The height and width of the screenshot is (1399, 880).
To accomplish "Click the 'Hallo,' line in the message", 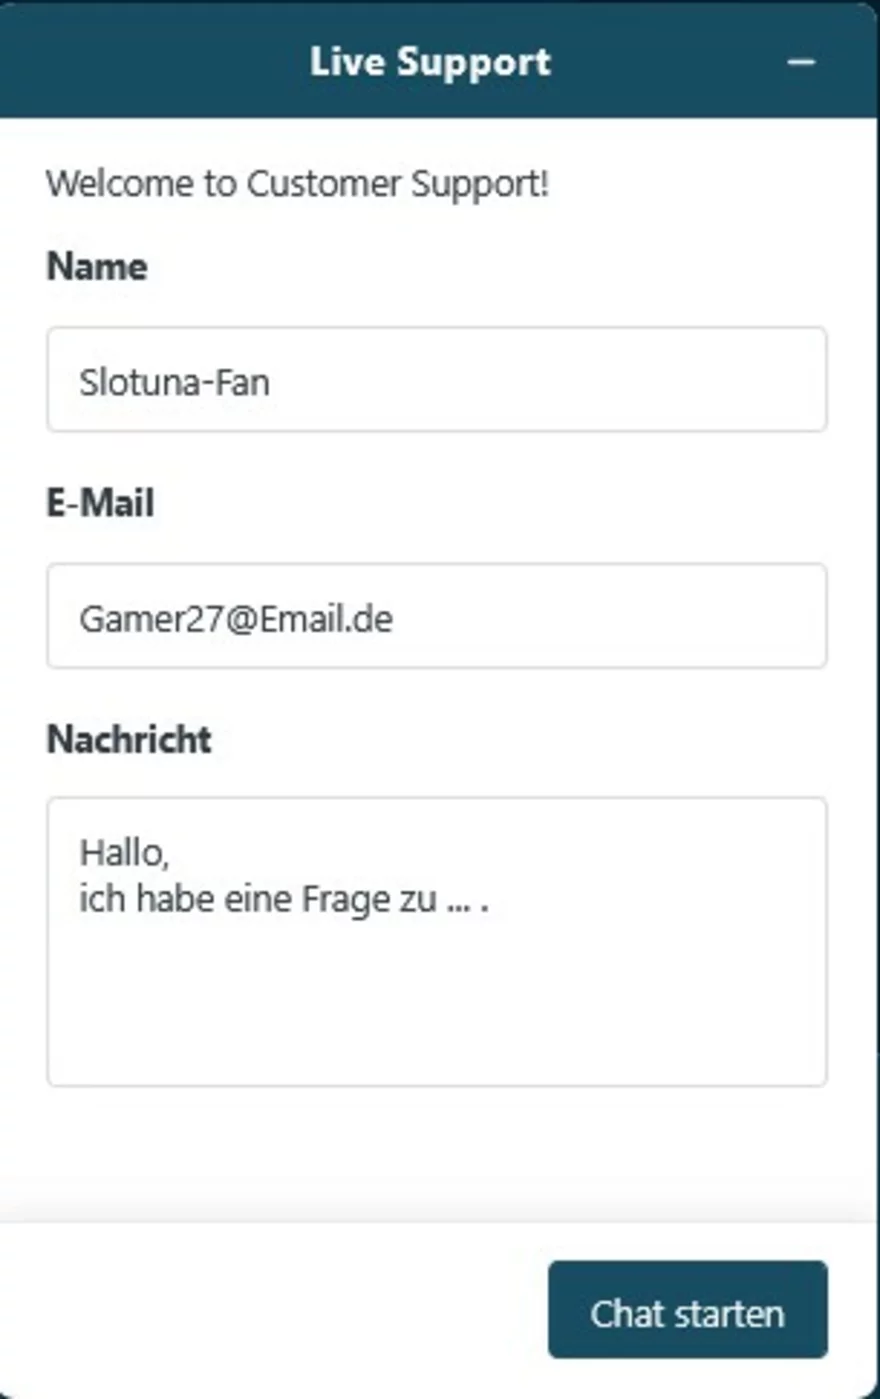I will click(x=124, y=853).
